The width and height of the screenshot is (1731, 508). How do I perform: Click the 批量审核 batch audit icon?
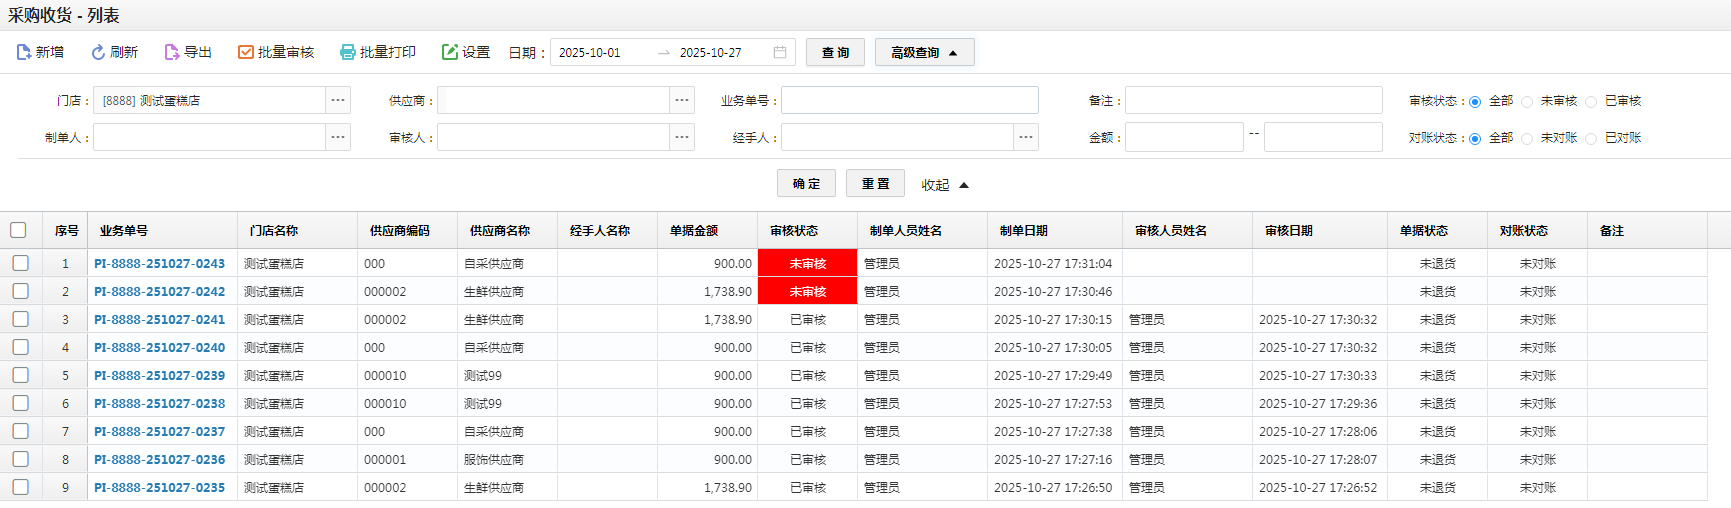pyautogui.click(x=246, y=52)
